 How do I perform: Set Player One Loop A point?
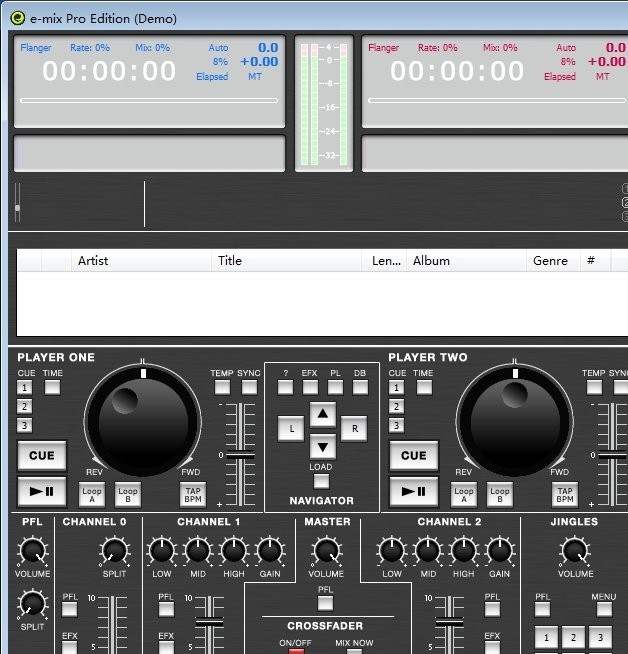click(92, 495)
